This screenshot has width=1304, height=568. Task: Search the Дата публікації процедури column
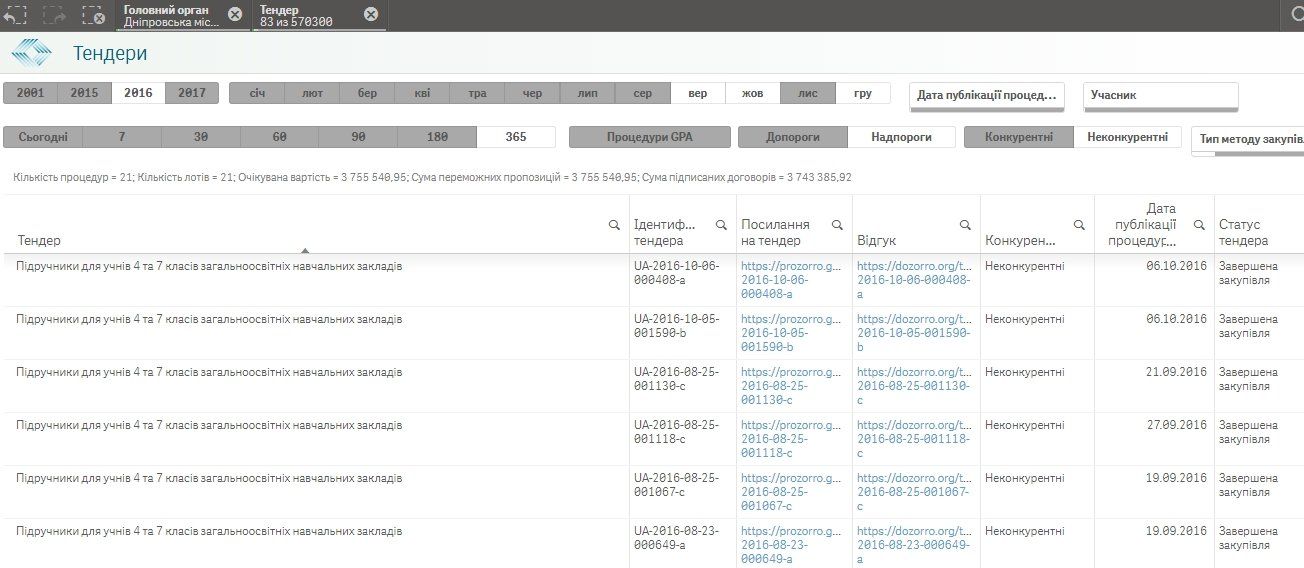tap(1199, 226)
